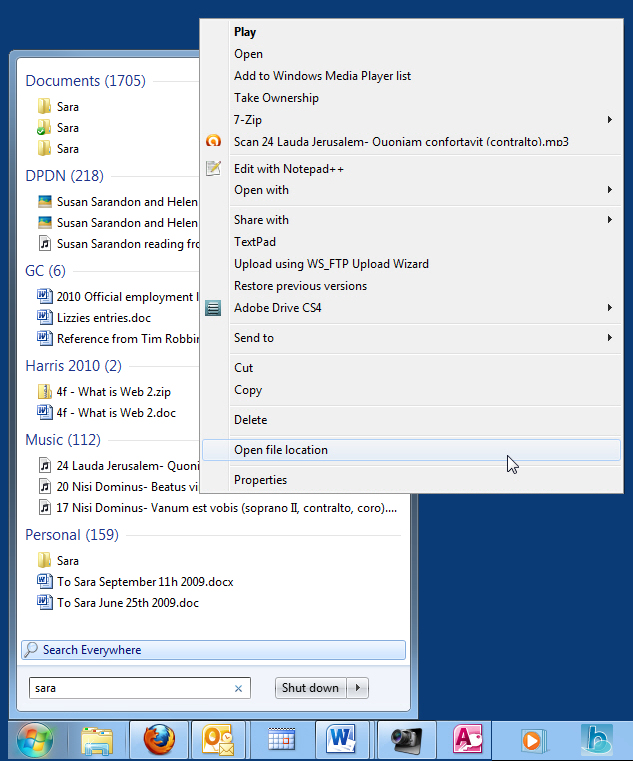Viewport: 633px width, 761px height.
Task: Select Open file location
Action: point(411,450)
